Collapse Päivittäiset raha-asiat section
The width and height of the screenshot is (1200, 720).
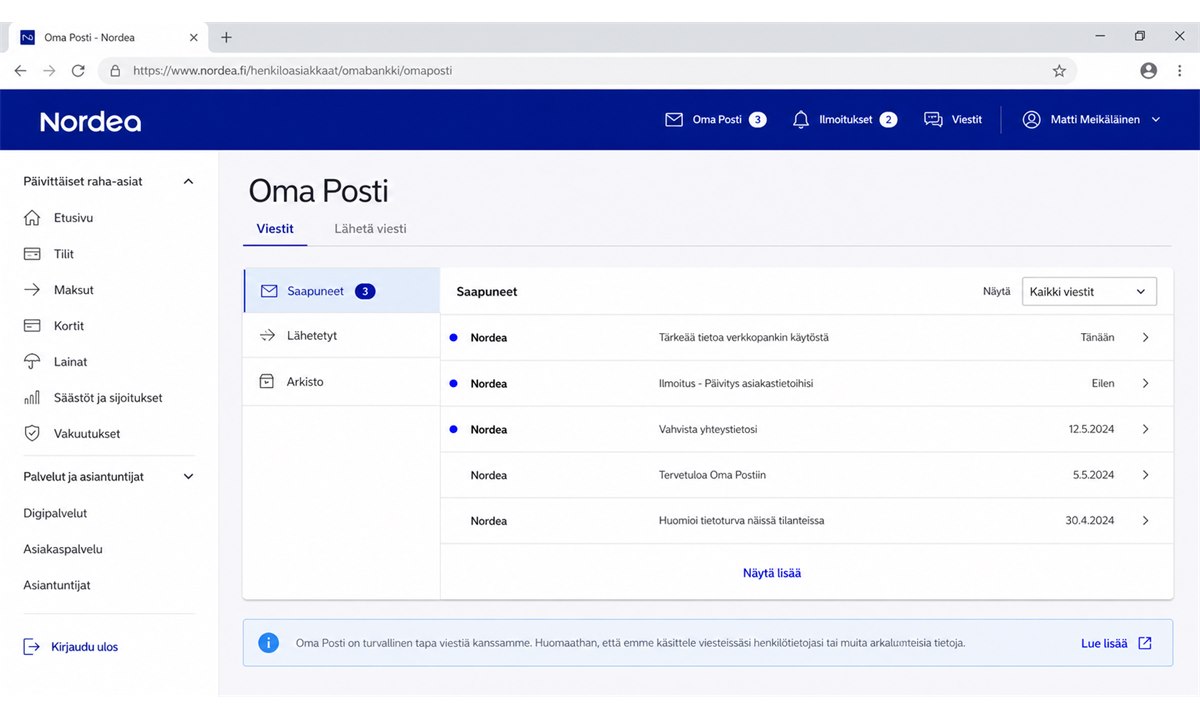pos(188,182)
